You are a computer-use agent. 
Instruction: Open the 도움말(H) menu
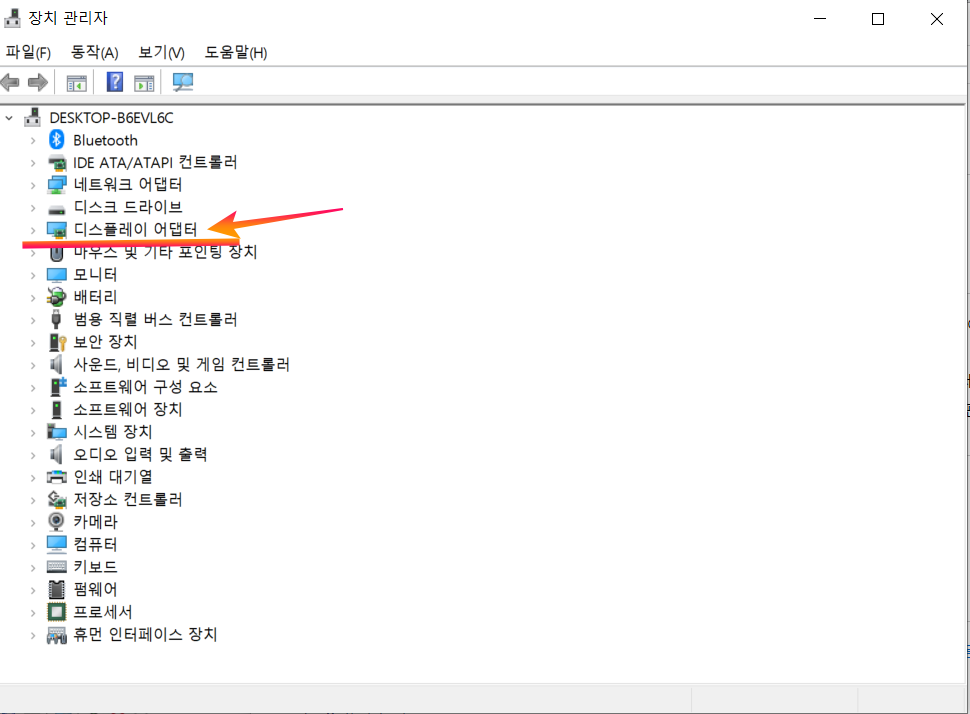click(x=236, y=53)
